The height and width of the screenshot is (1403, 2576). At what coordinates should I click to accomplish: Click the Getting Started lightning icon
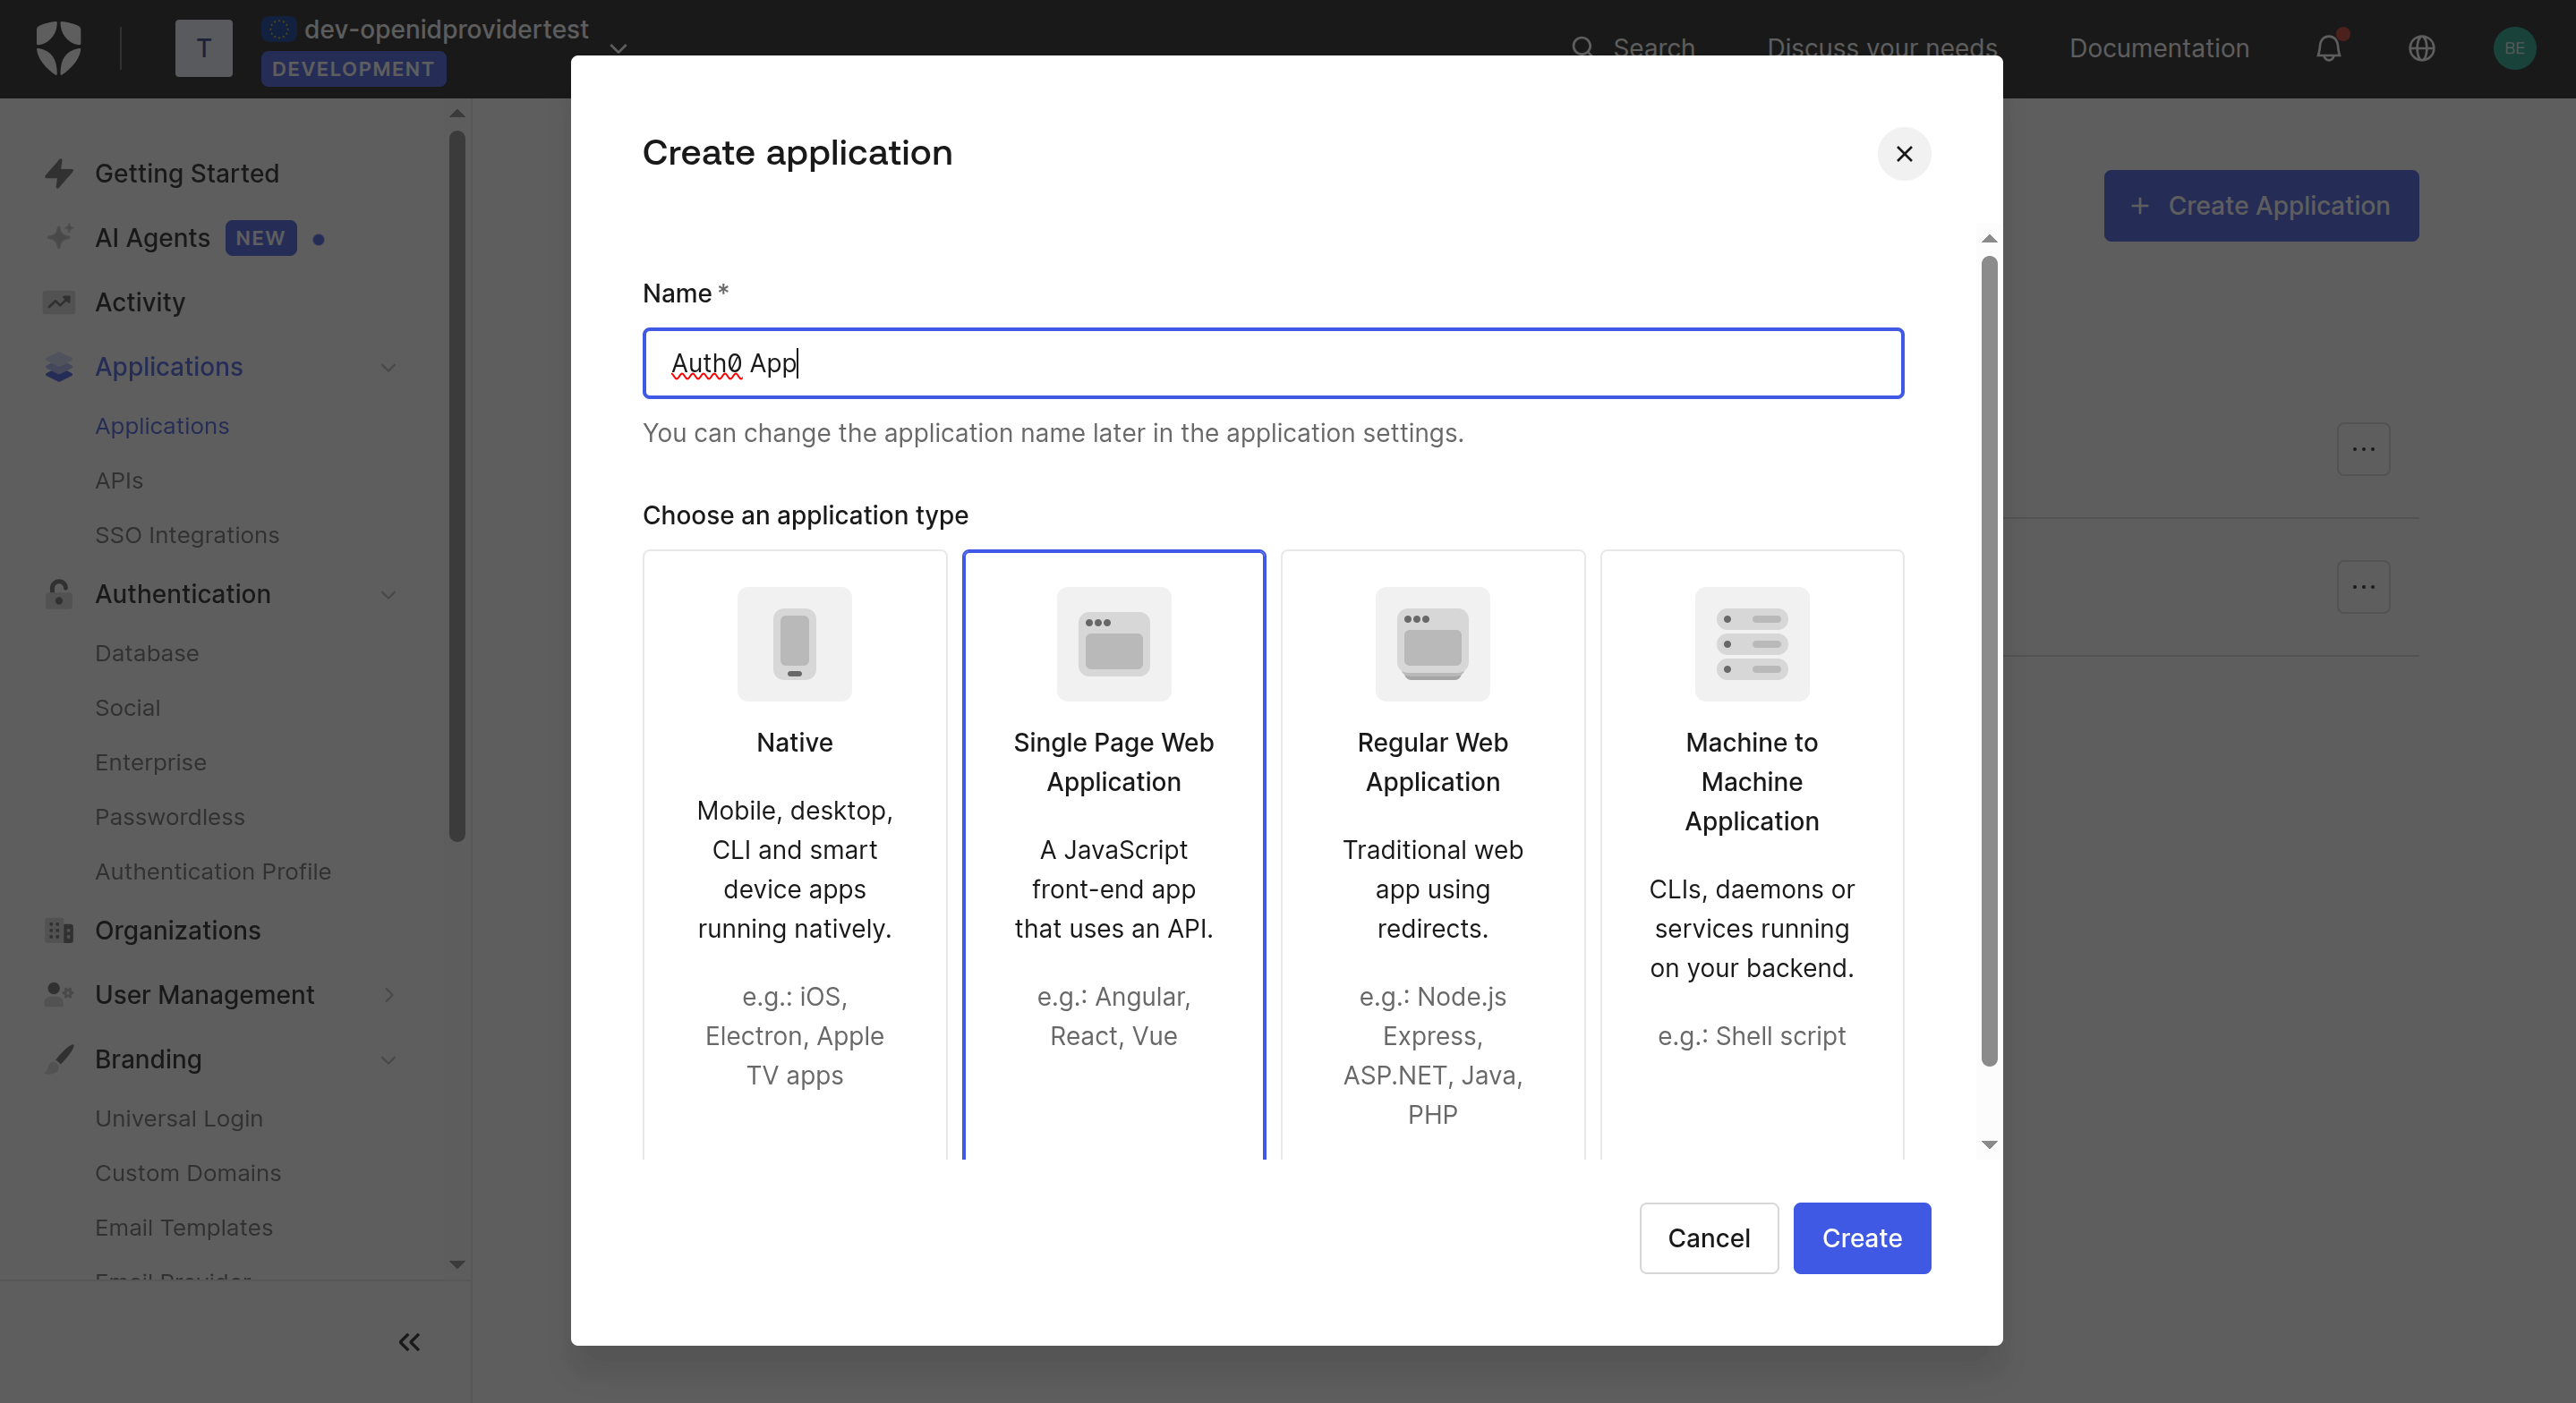tap(59, 173)
